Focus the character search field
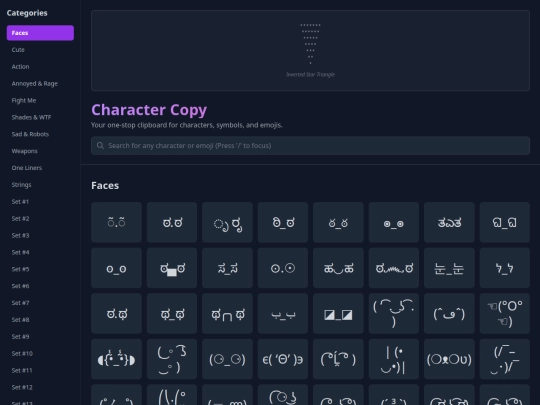This screenshot has height=405, width=540. click(310, 145)
